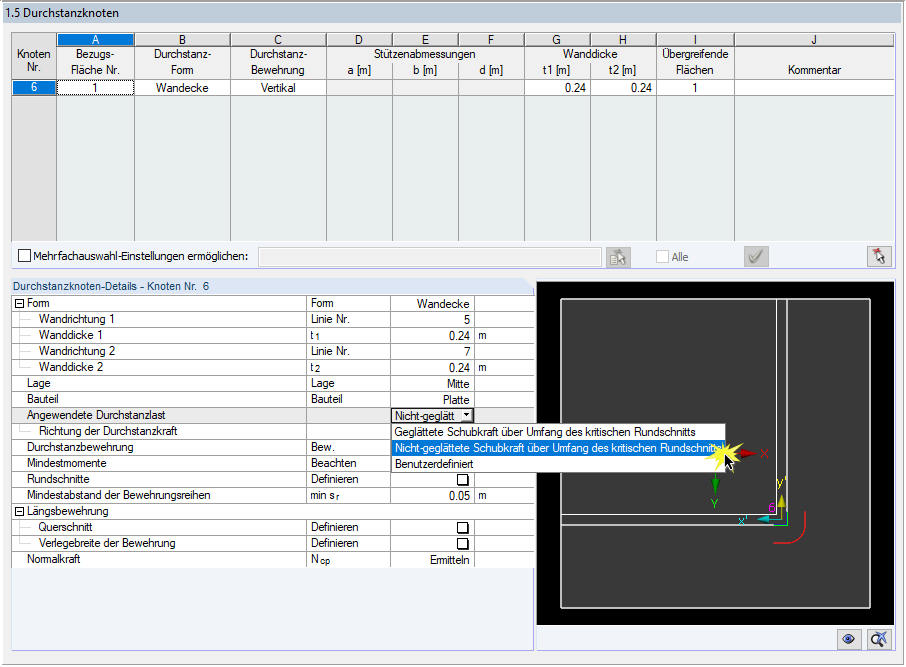Image resolution: width=906 pixels, height=667 pixels.
Task: Click the Vertikal reinforcement cell
Action: (x=278, y=87)
